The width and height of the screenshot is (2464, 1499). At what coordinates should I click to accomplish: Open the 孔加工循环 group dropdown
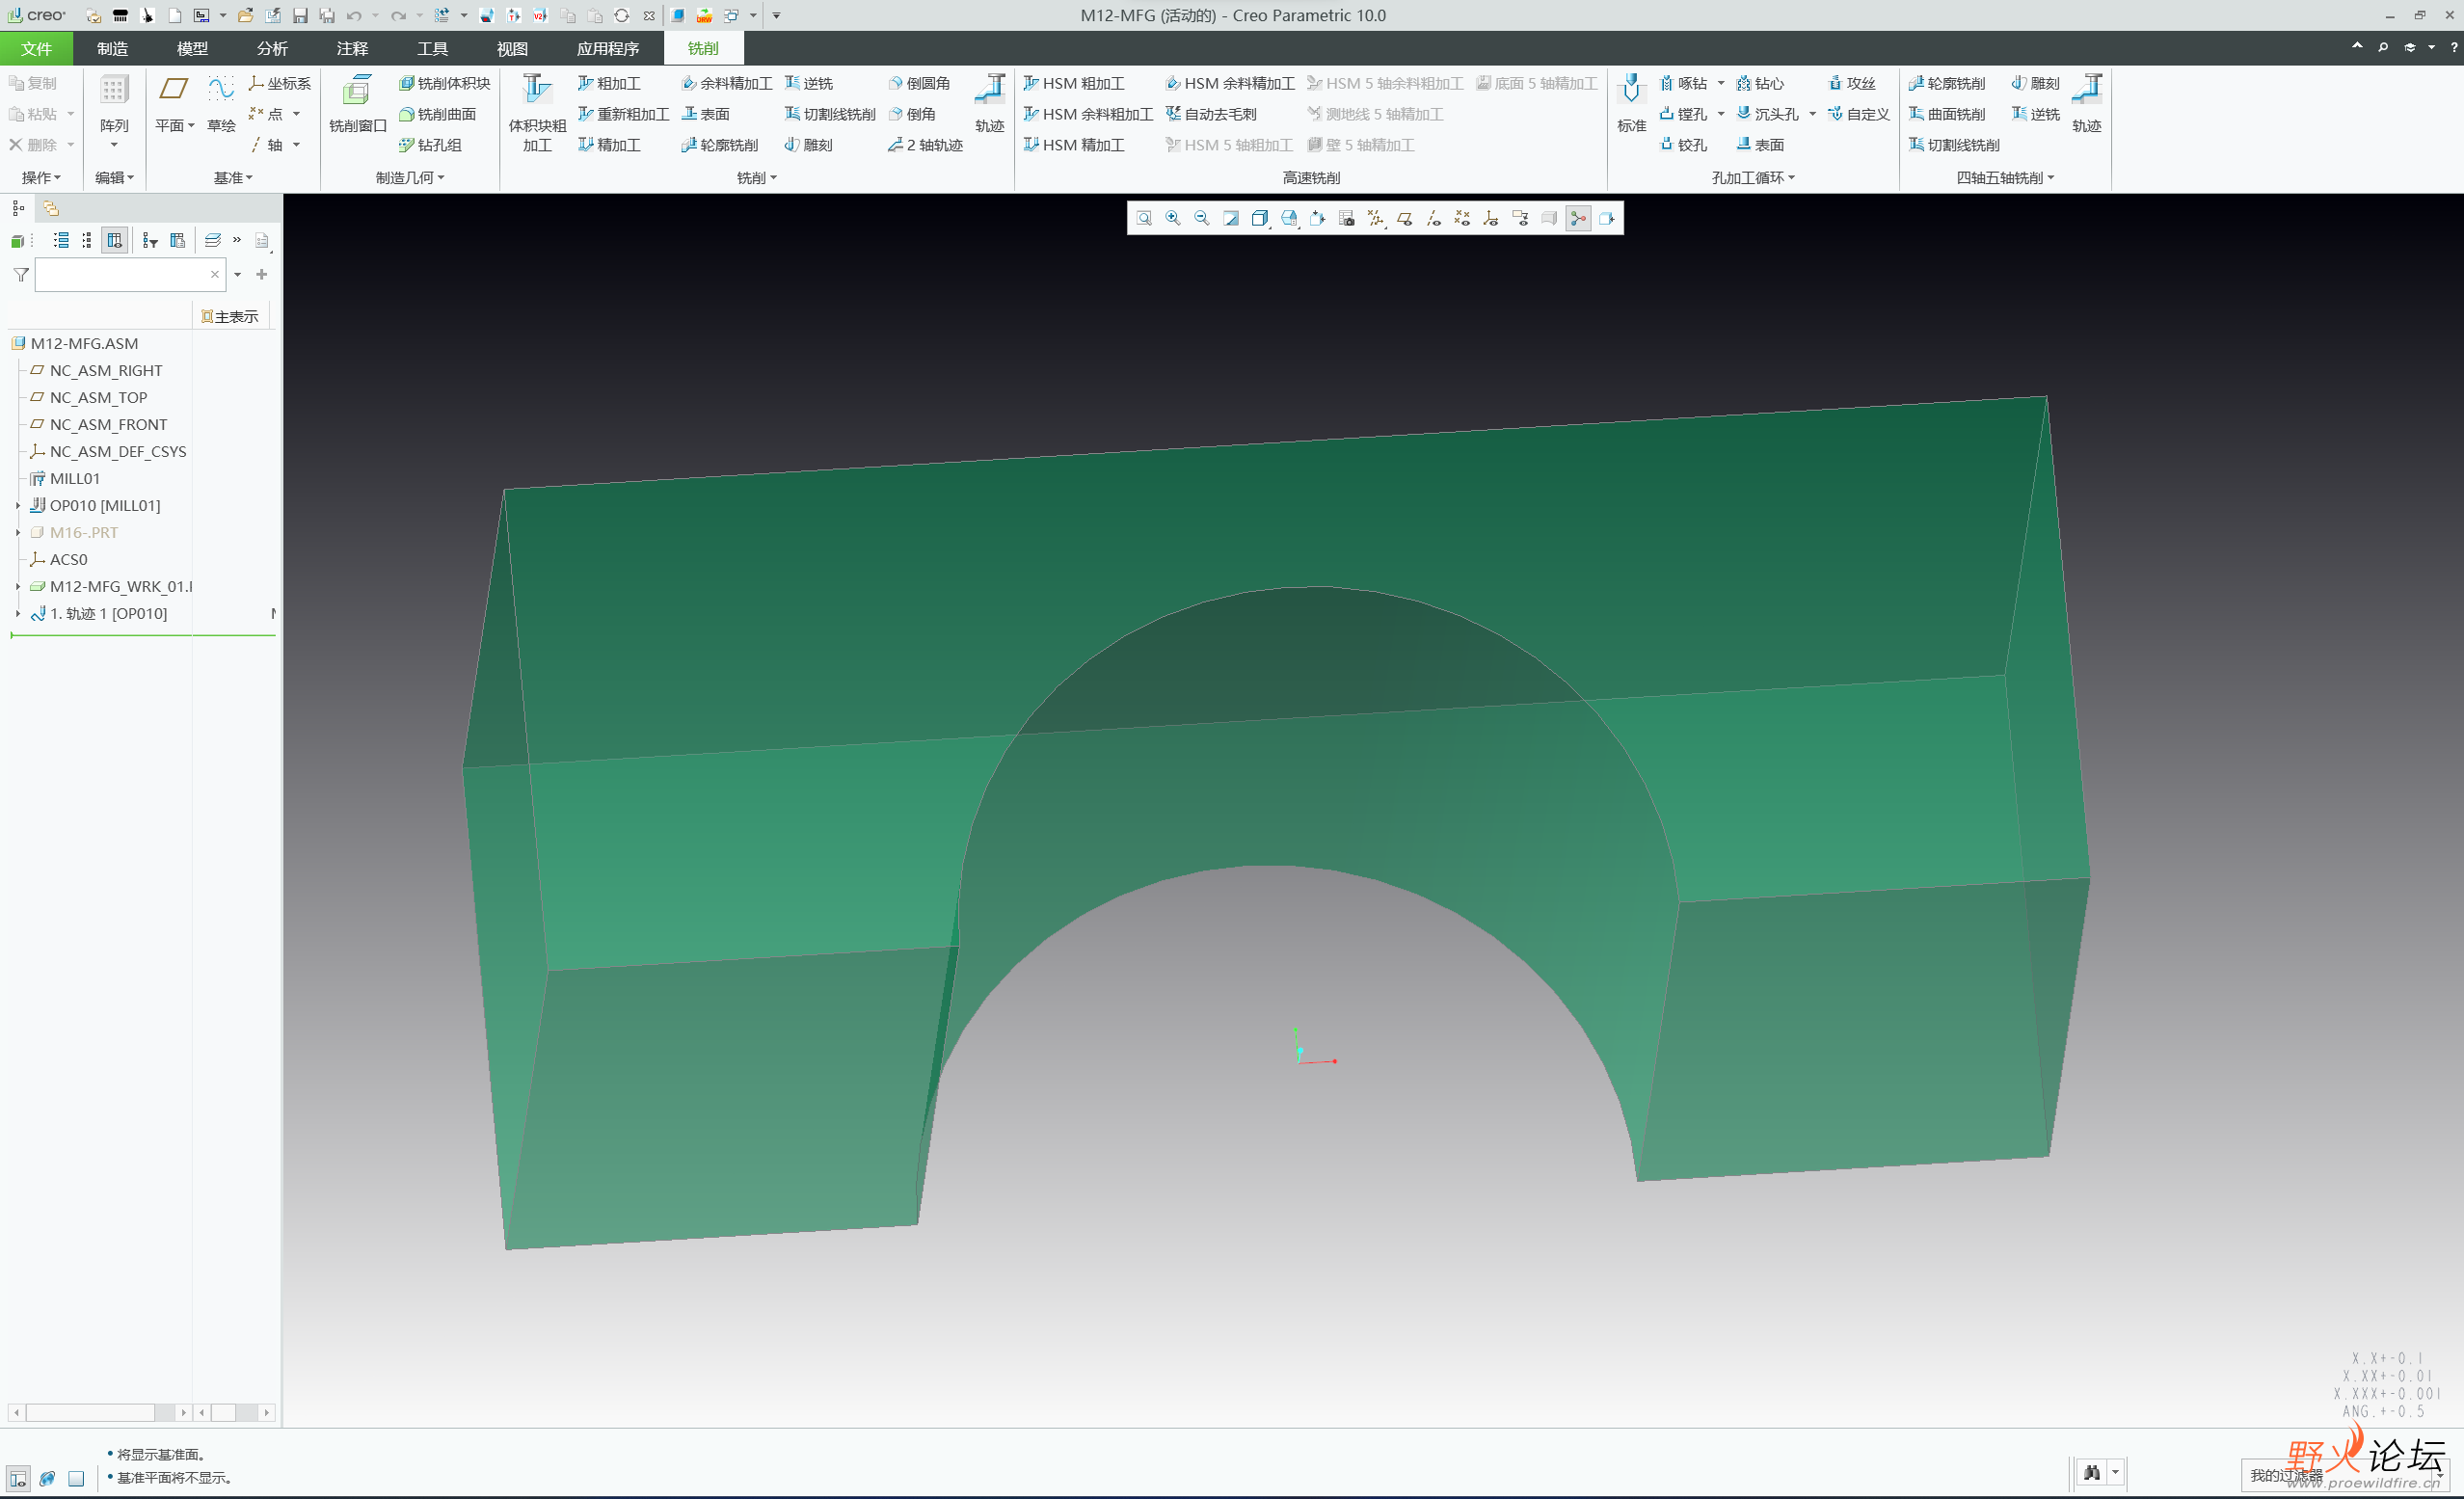(1753, 178)
